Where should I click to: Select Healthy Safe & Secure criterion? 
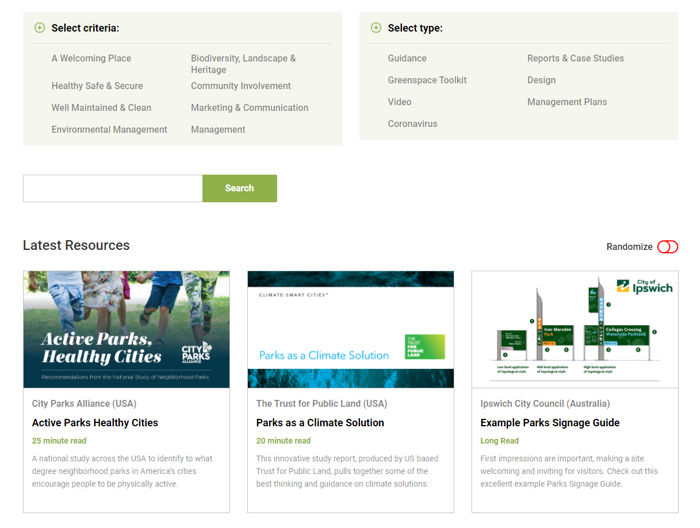[x=97, y=86]
